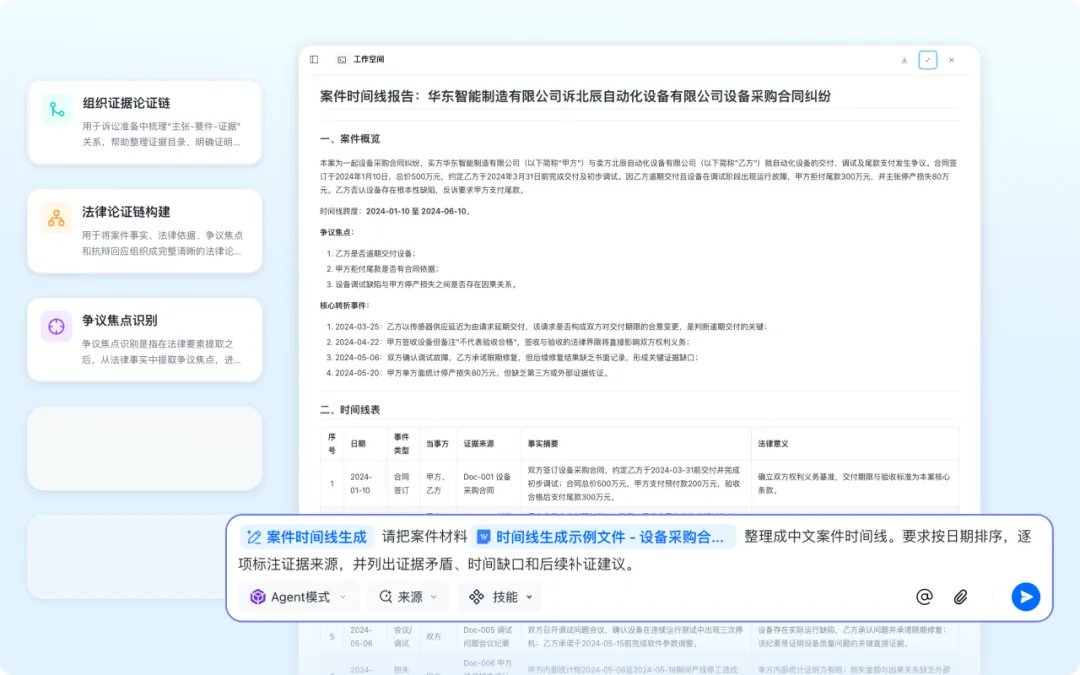Click the 2024-05-06 turning point list item
1080x675 pixels.
(512, 357)
